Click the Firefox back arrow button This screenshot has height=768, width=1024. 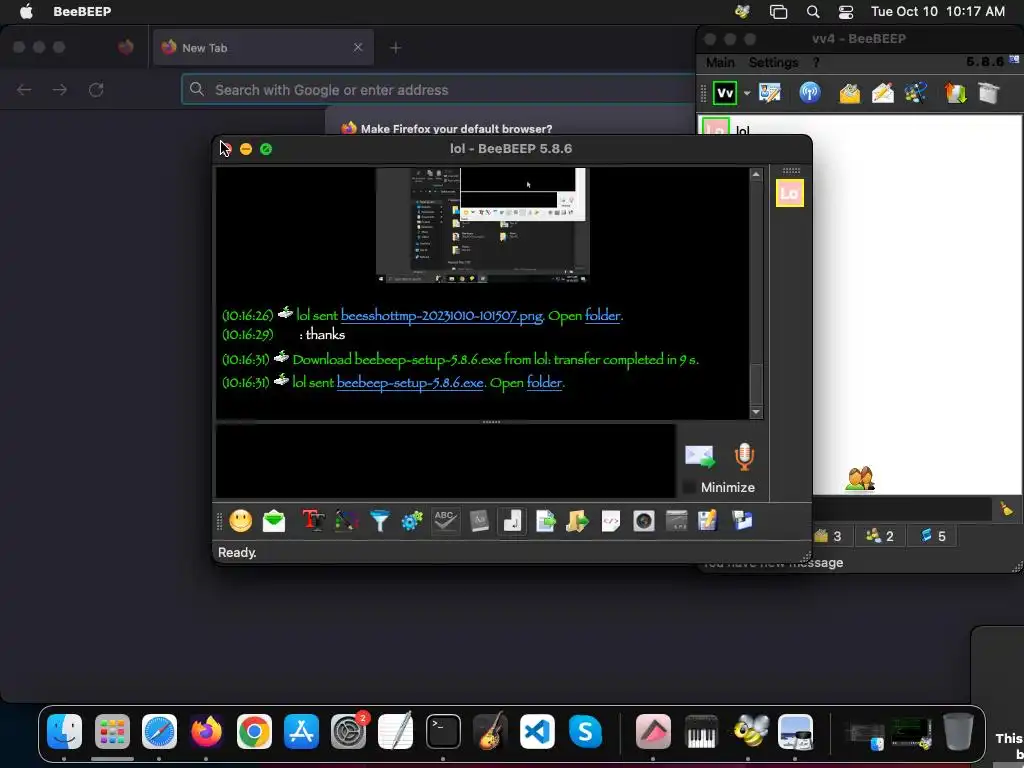[x=24, y=90]
